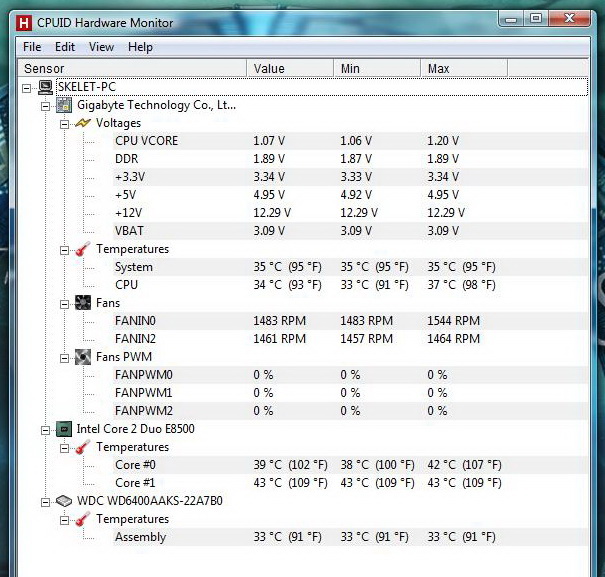
Task: Maximize the Hardware Monitor window
Action: pyautogui.click(x=536, y=19)
